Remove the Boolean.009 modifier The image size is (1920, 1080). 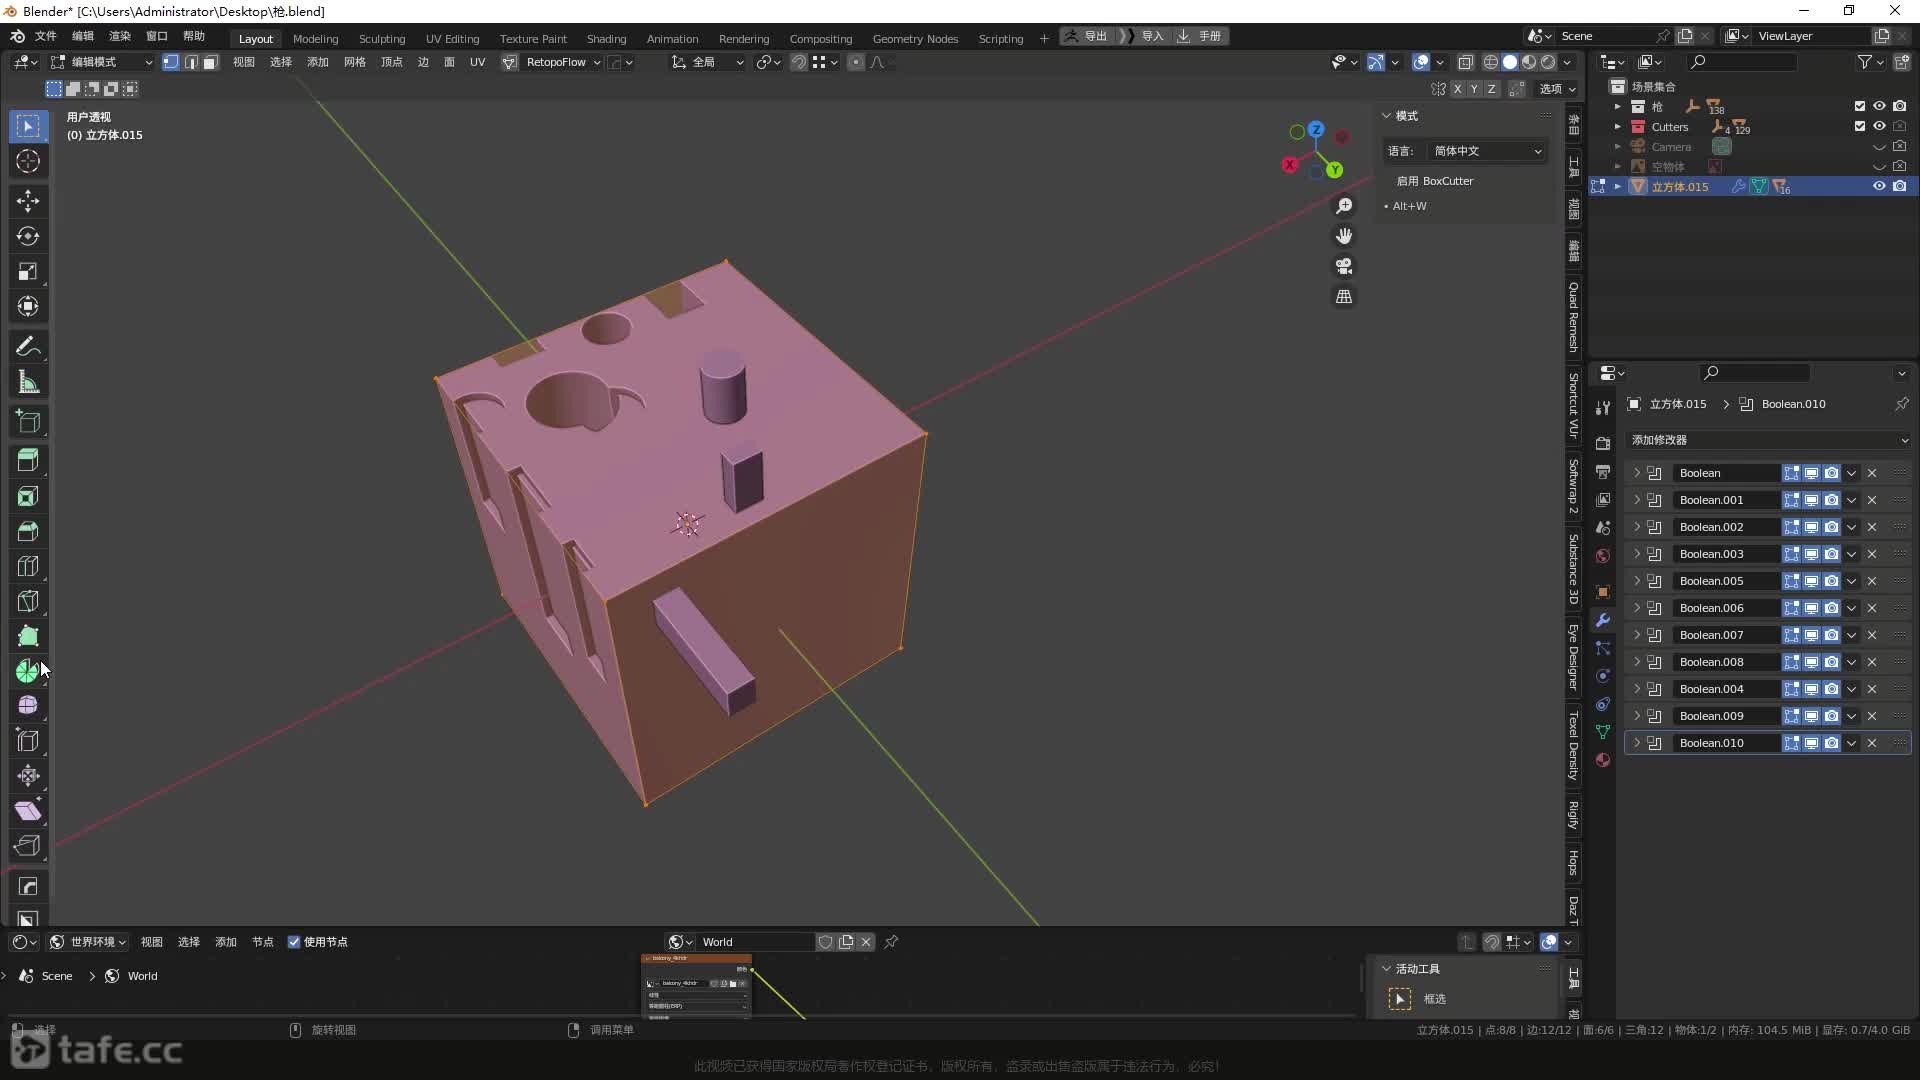click(x=1872, y=716)
